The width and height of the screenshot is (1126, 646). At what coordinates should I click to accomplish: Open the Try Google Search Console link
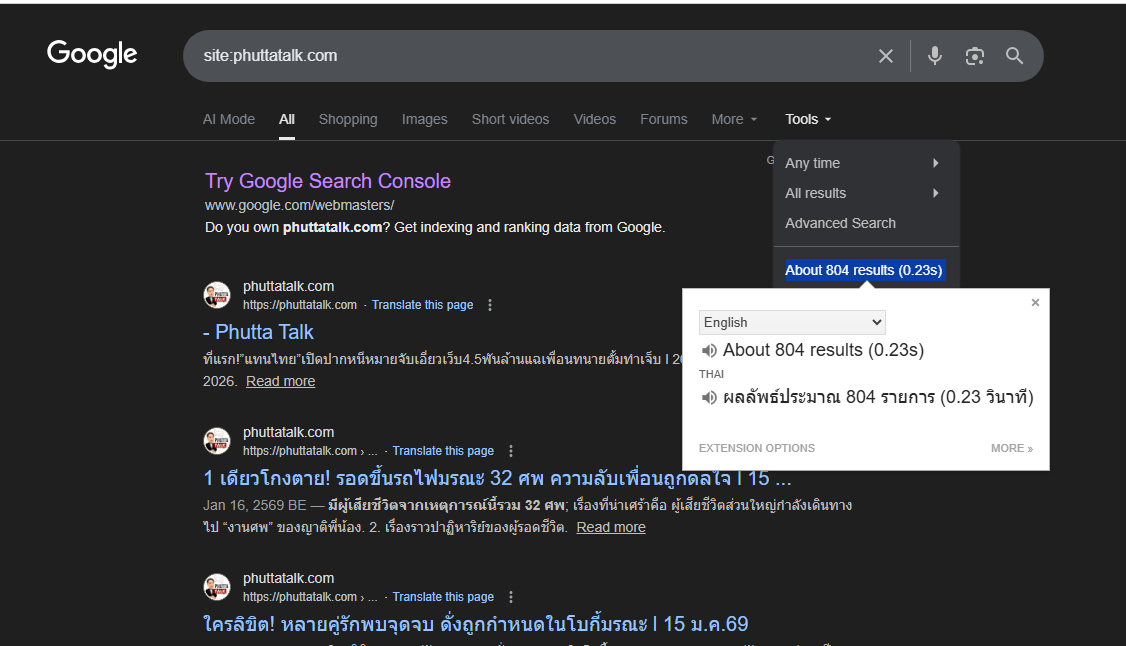[x=328, y=181]
